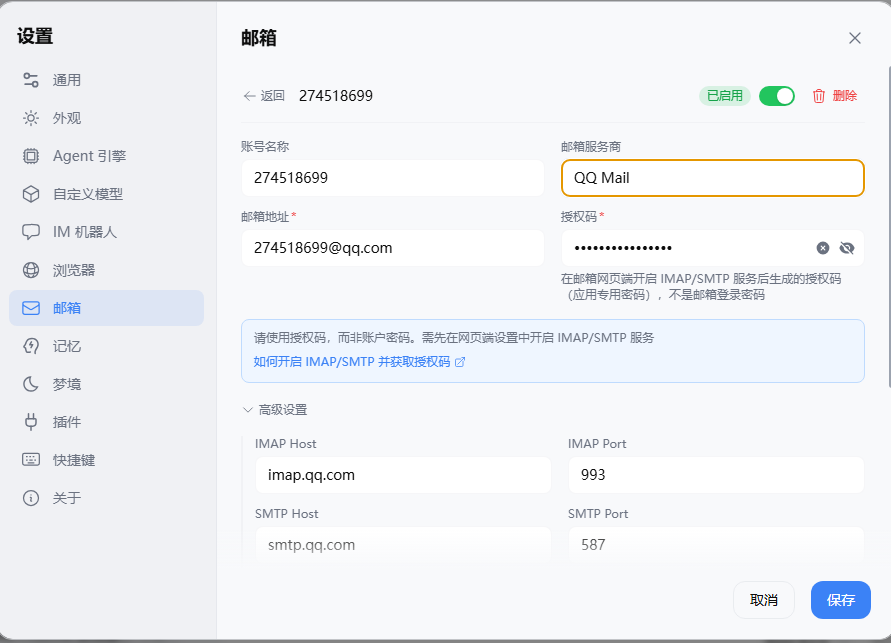Open the 通用 settings section

coord(106,80)
